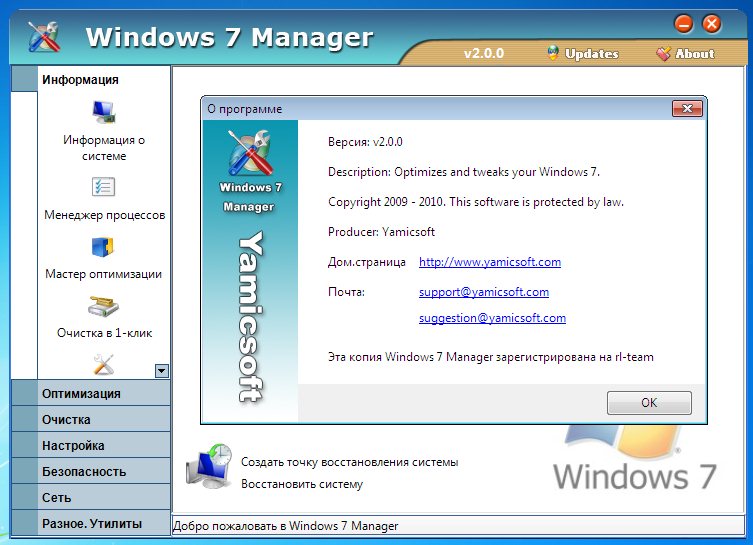The image size is (753, 545).
Task: Select the Разное. Утилиты category
Action: click(91, 523)
